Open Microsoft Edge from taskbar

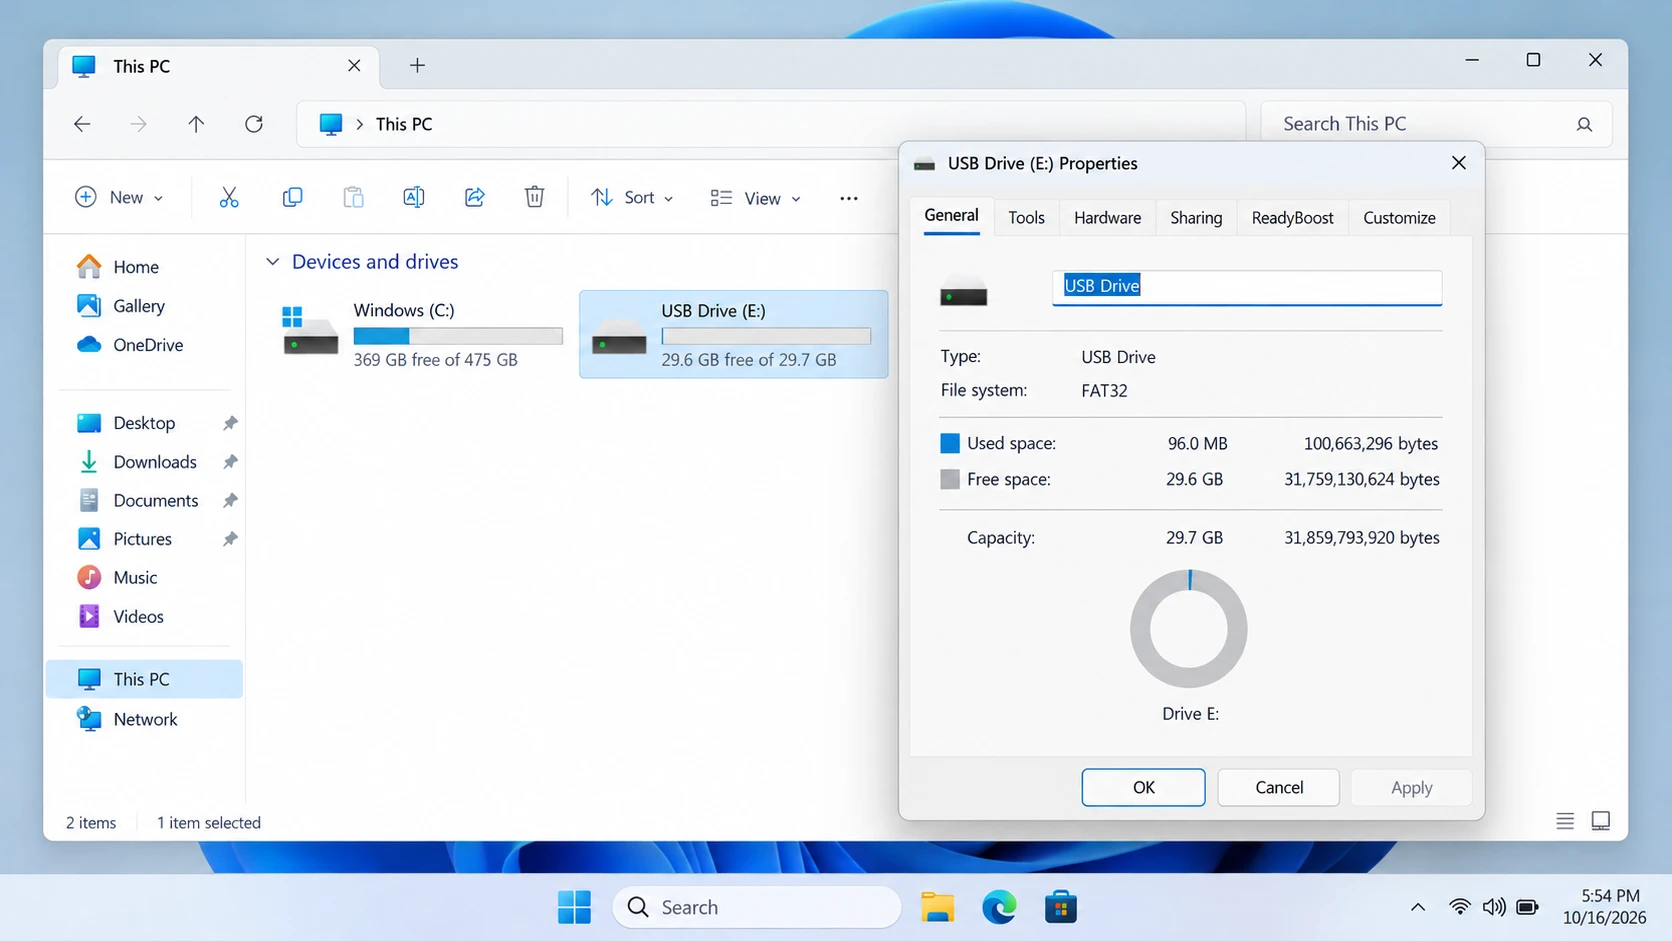[x=999, y=907]
